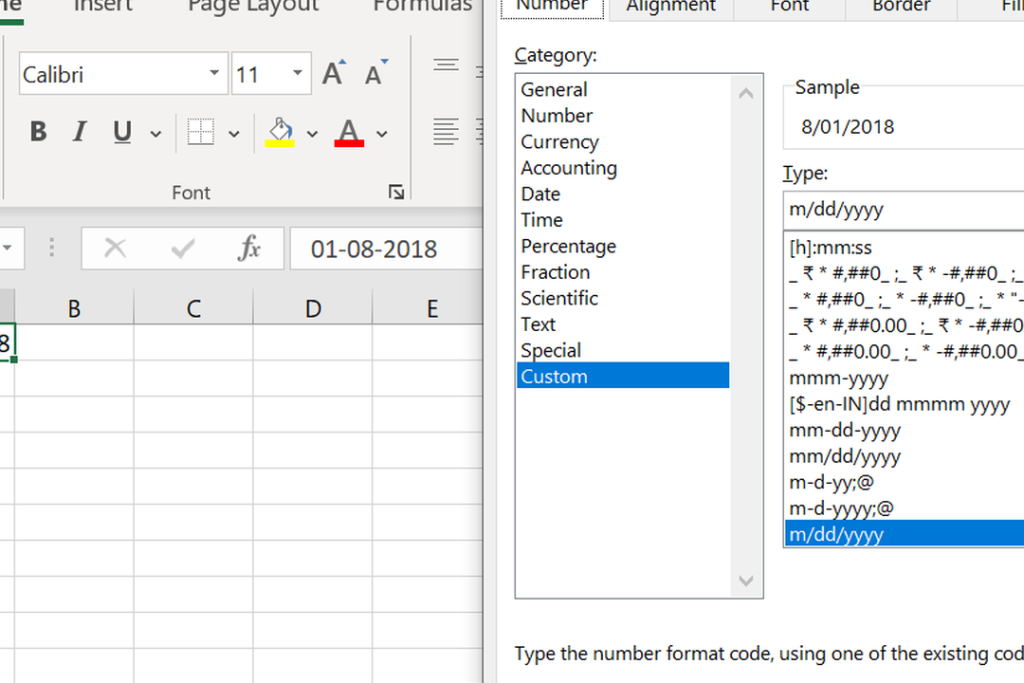The image size is (1024, 683).
Task: Open the Page Layout ribbon tab
Action: [x=252, y=6]
